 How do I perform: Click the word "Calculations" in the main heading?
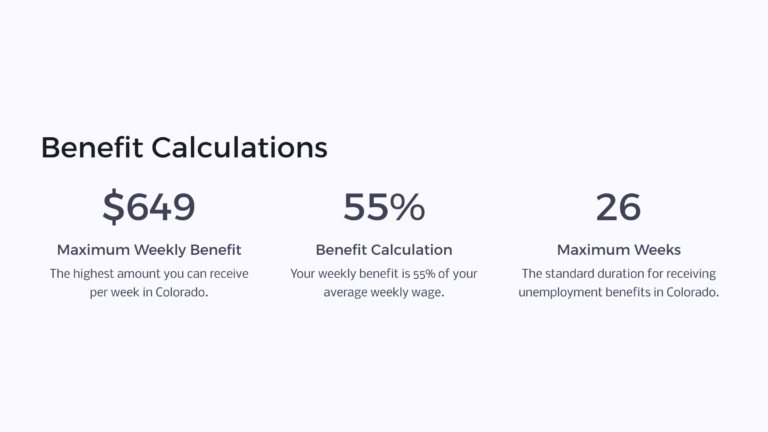[x=240, y=148]
